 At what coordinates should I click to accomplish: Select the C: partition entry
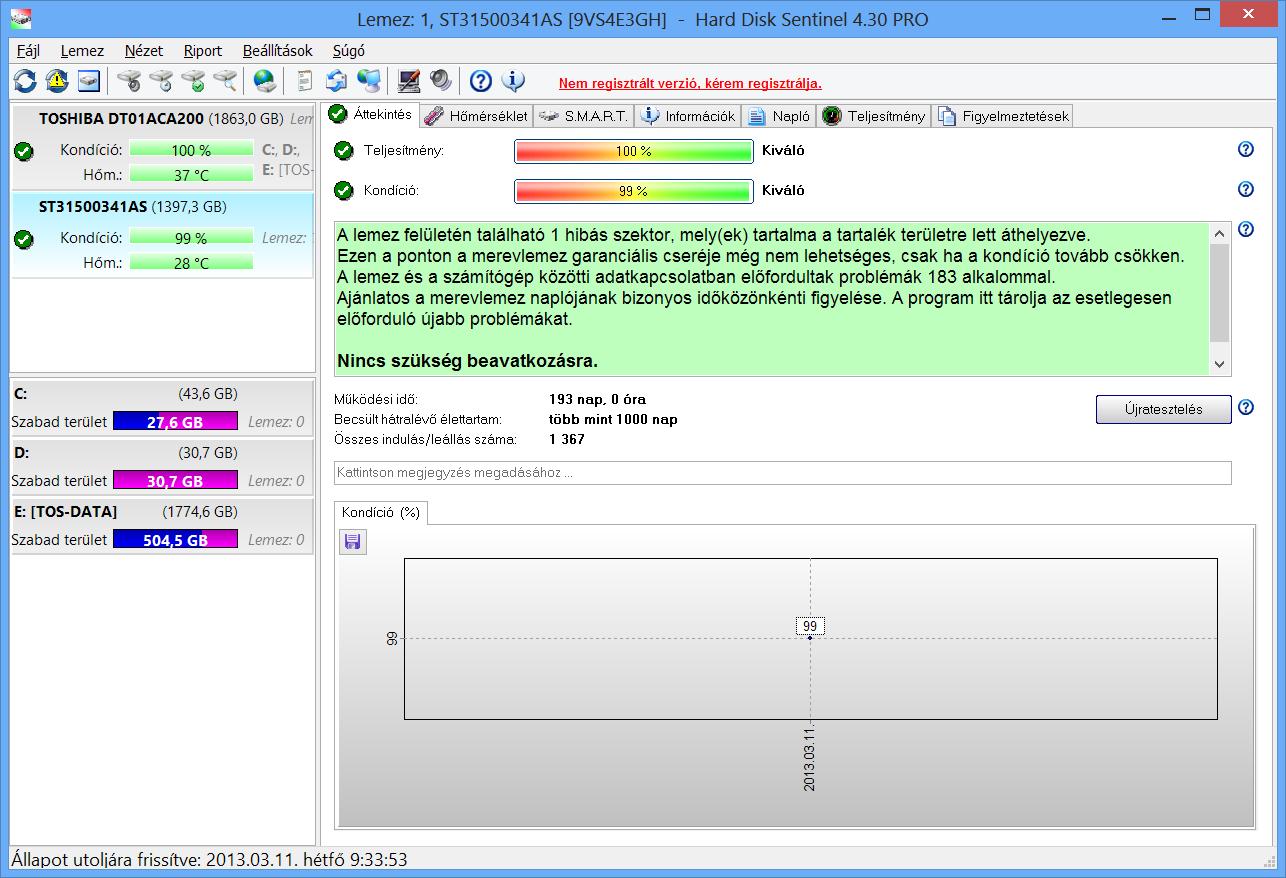(162, 408)
